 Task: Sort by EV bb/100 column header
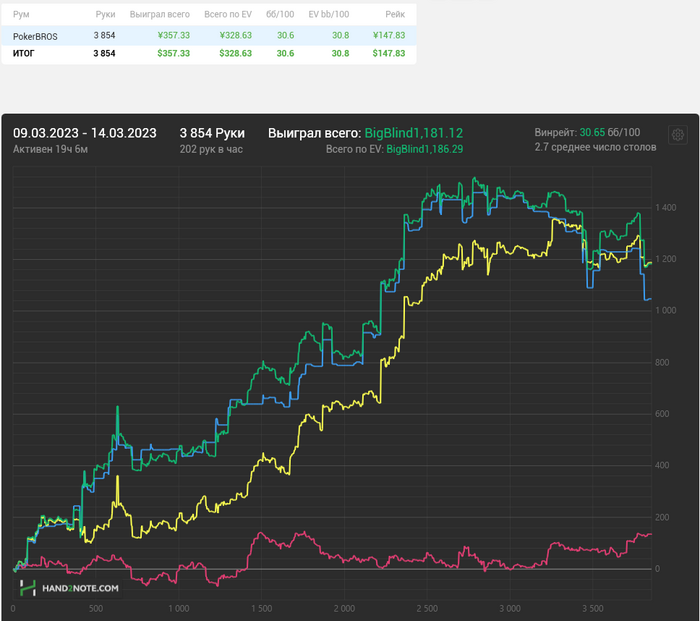click(329, 14)
